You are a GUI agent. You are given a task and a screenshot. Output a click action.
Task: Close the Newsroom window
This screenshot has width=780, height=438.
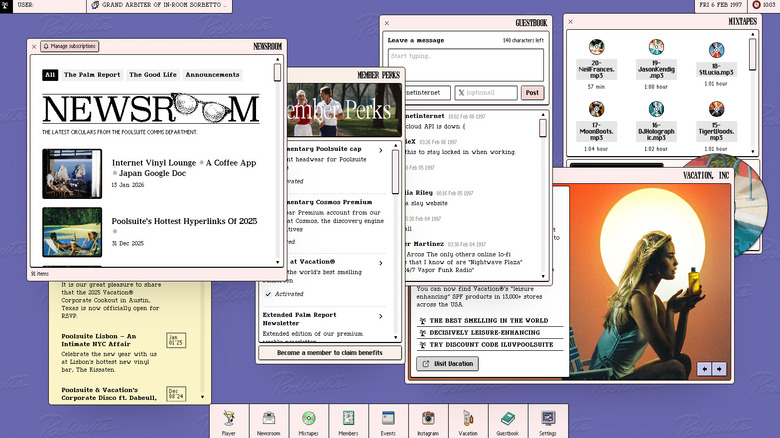pyautogui.click(x=34, y=46)
